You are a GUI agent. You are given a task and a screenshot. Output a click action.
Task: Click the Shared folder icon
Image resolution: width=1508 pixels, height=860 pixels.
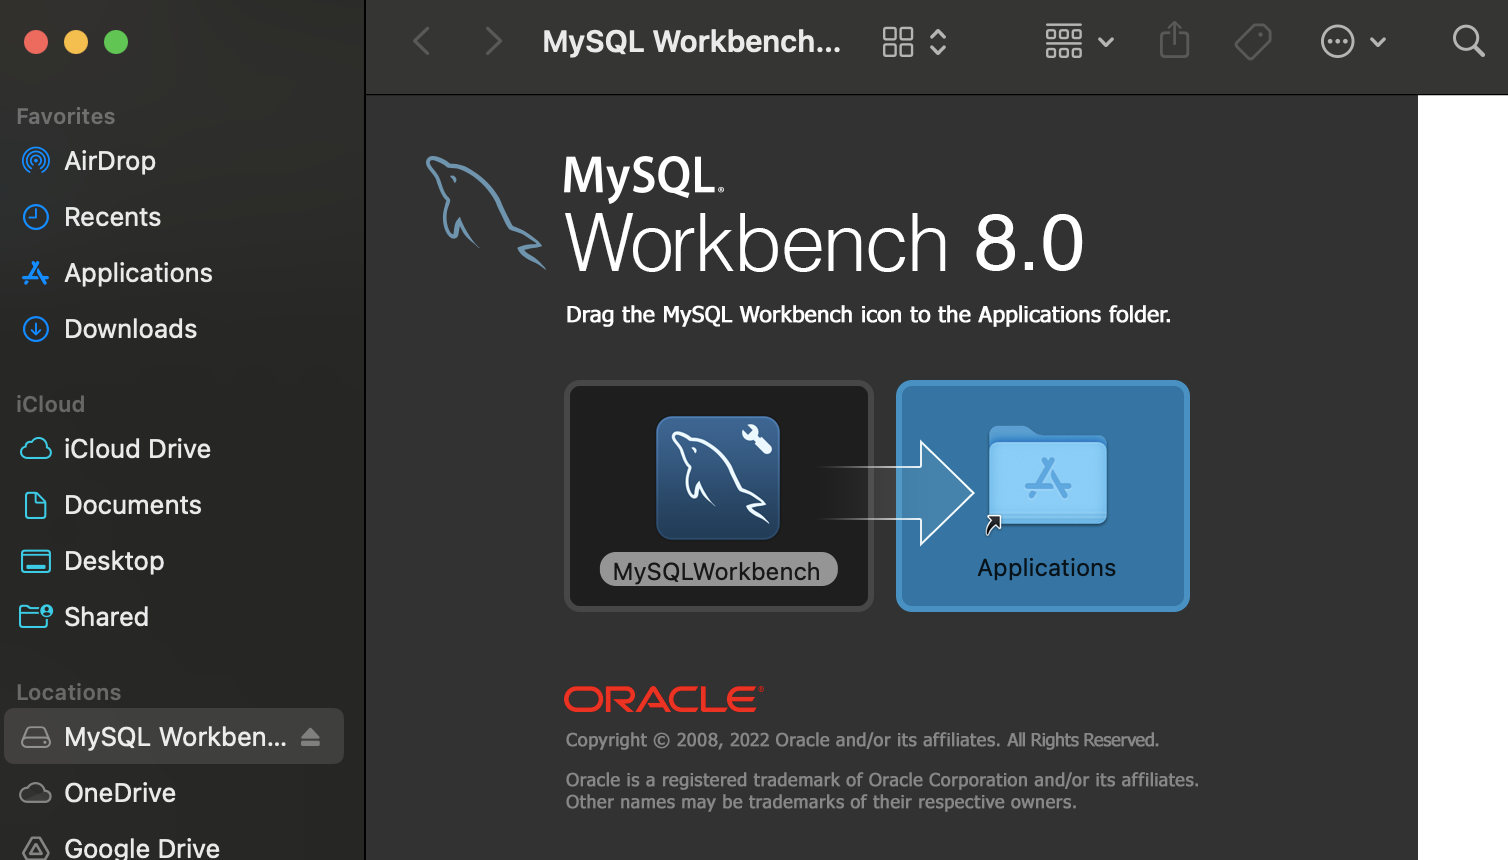pos(36,616)
